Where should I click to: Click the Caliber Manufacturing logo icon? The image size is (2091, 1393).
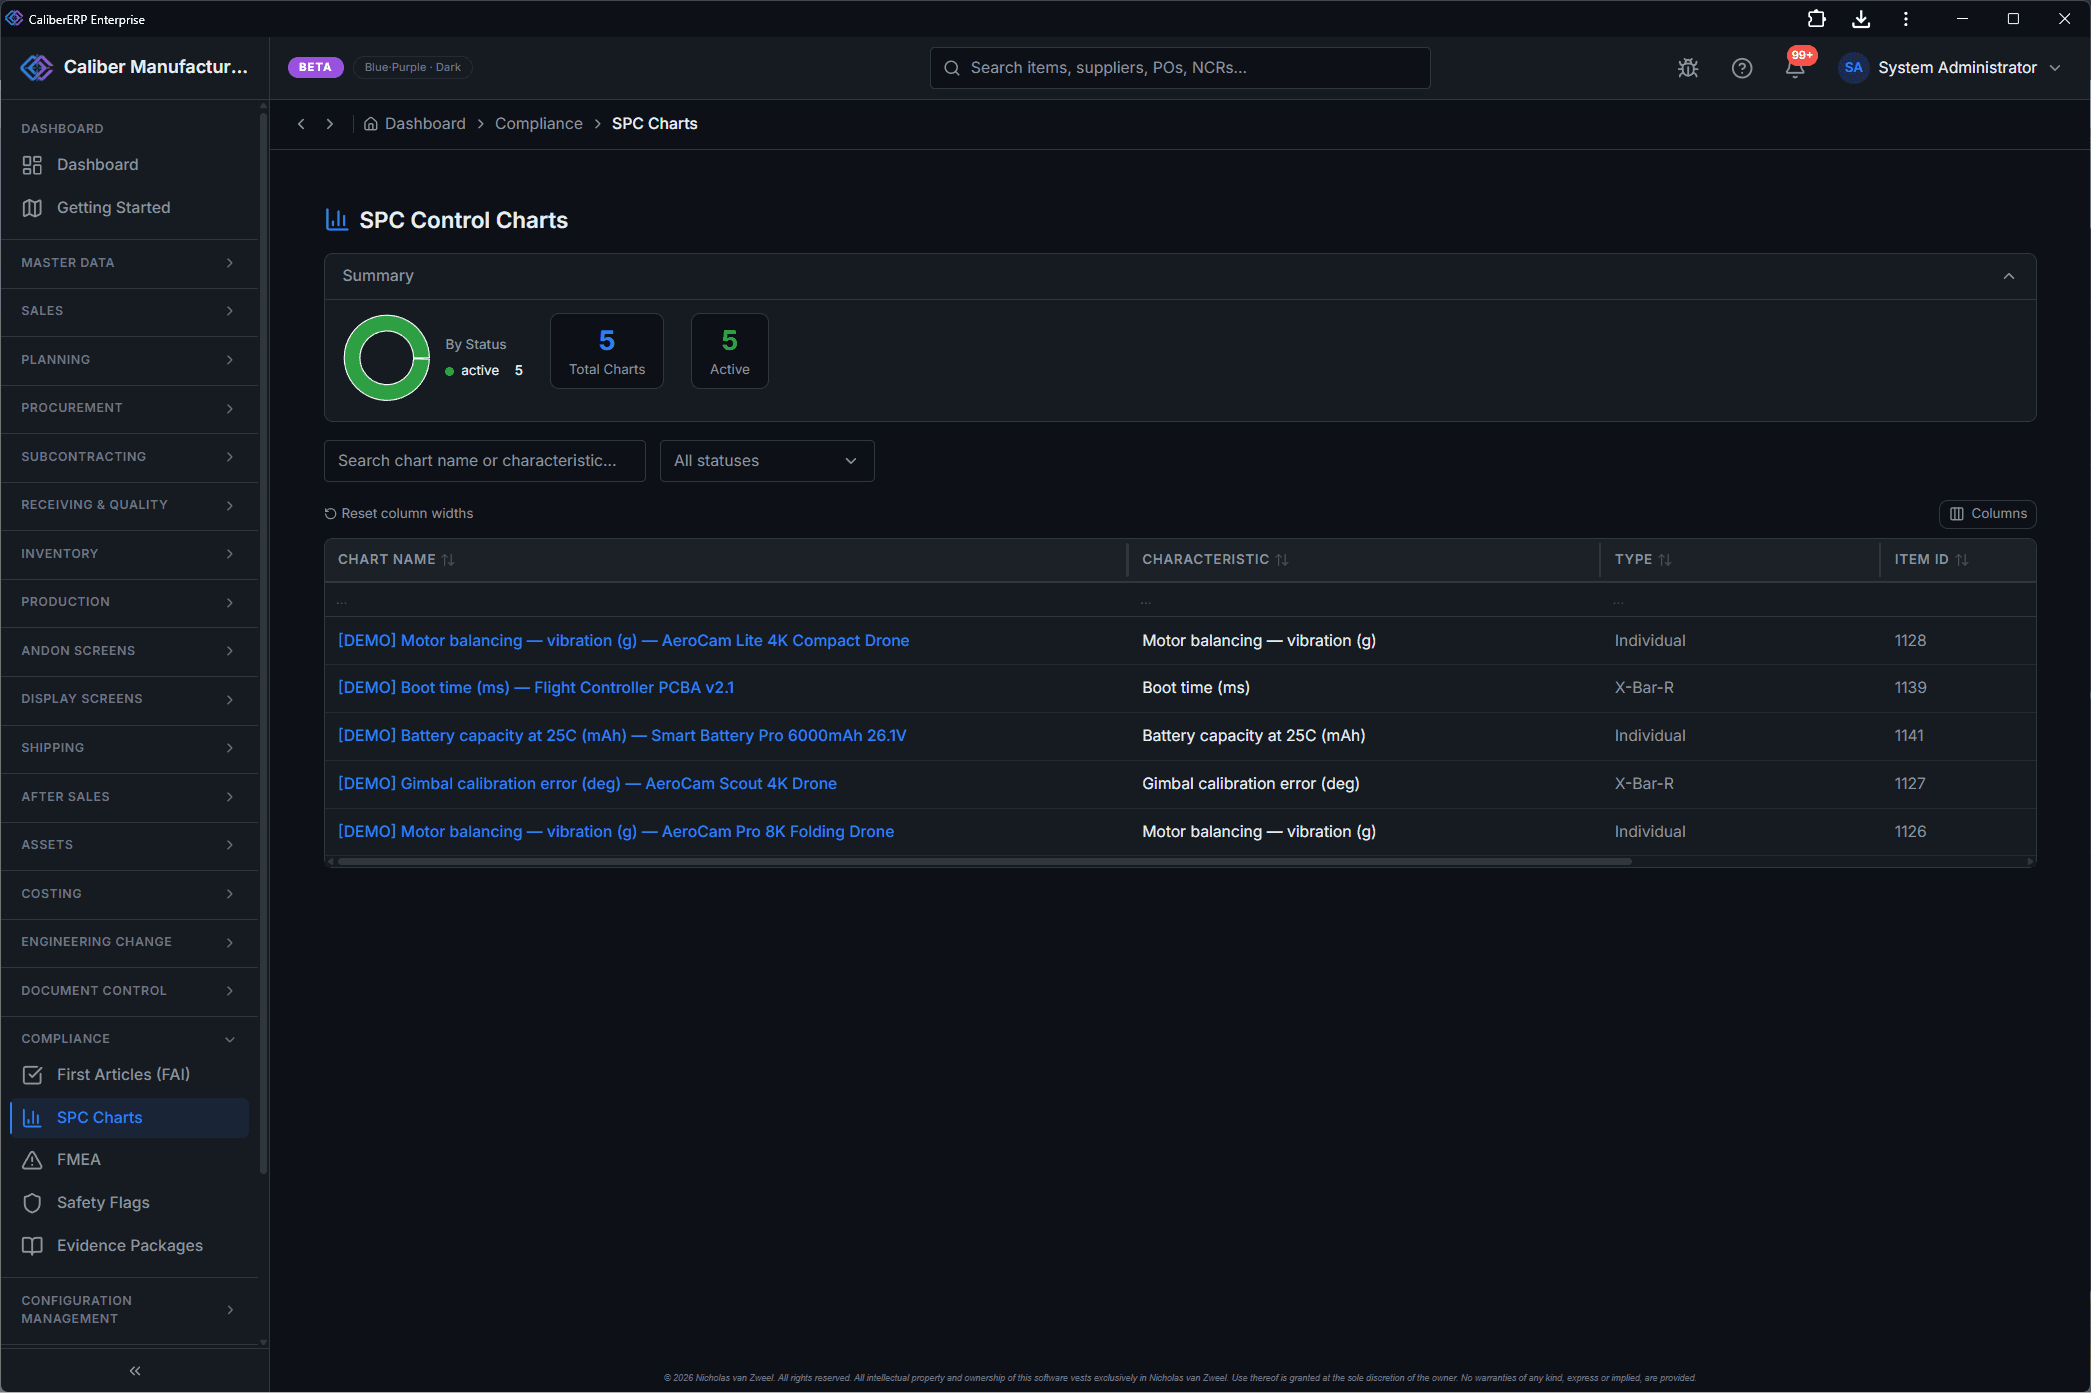point(36,67)
